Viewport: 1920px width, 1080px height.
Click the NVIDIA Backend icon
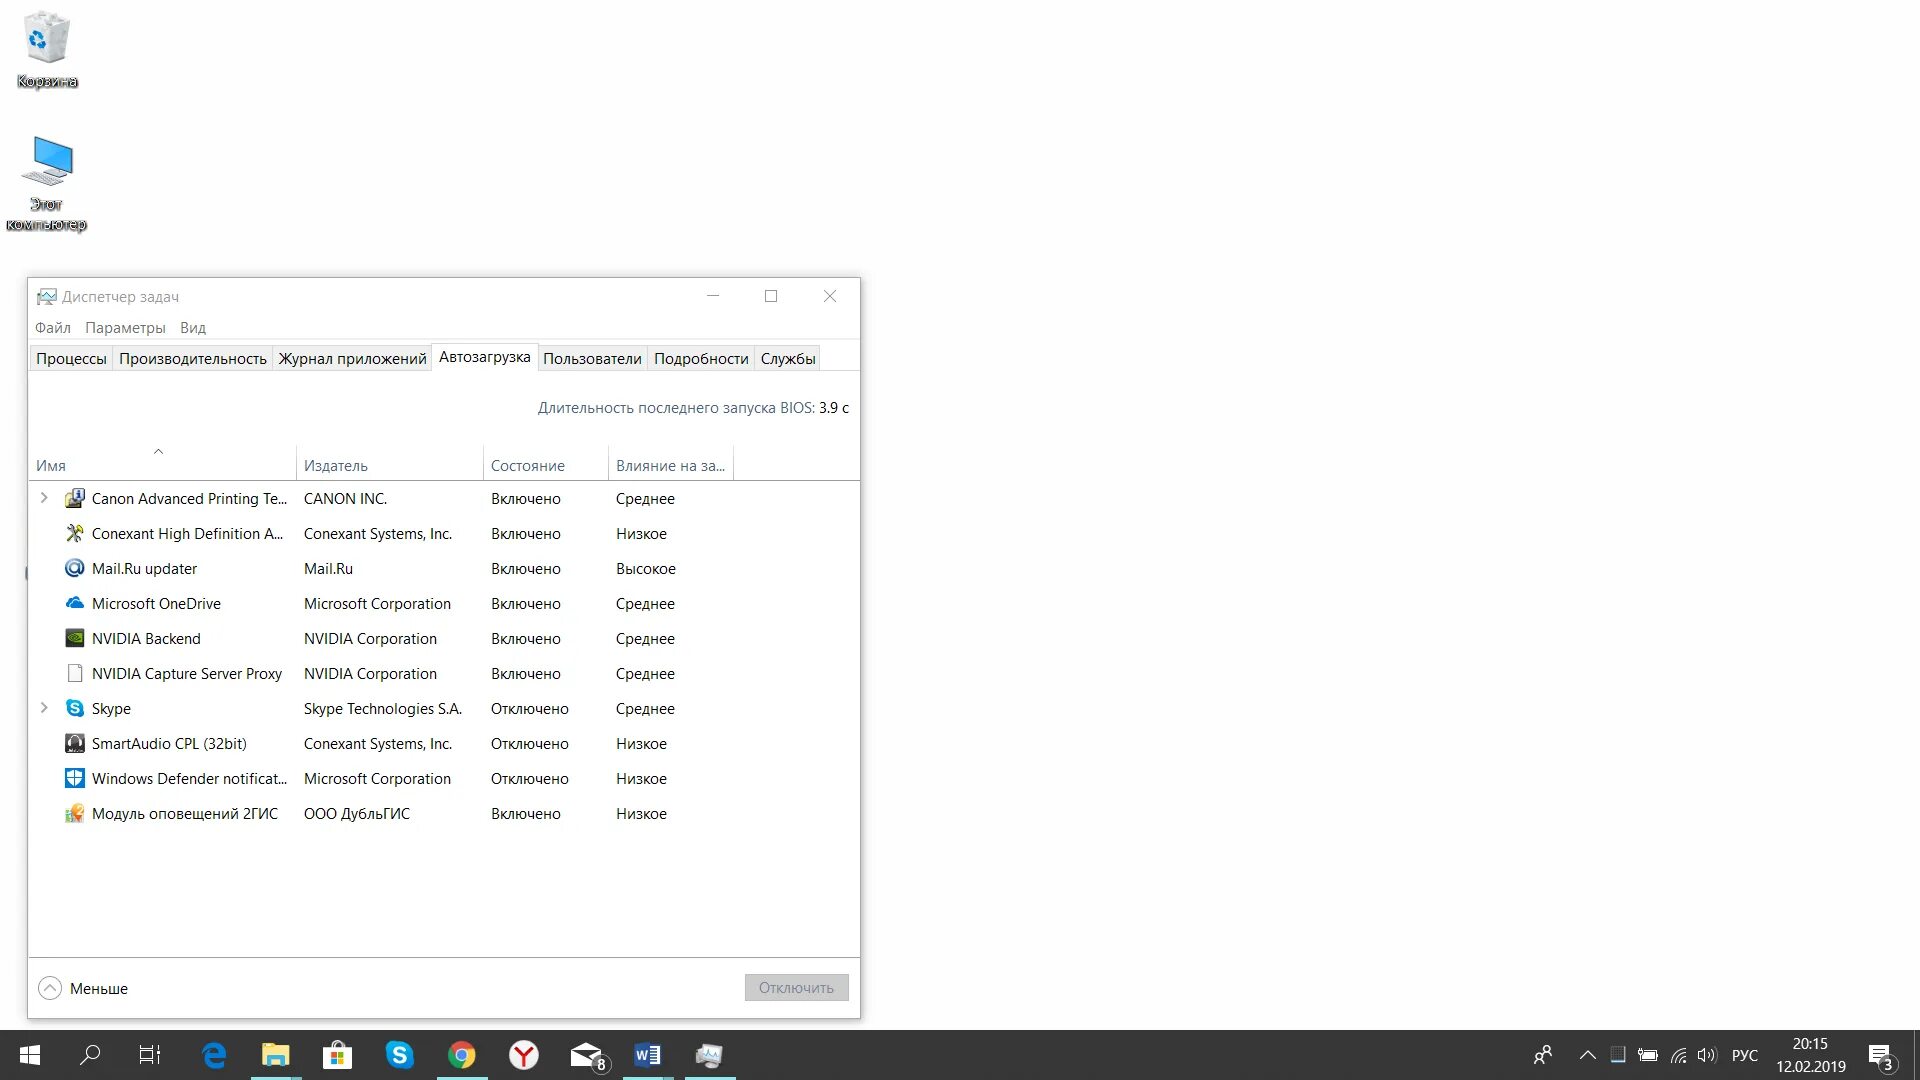click(74, 638)
